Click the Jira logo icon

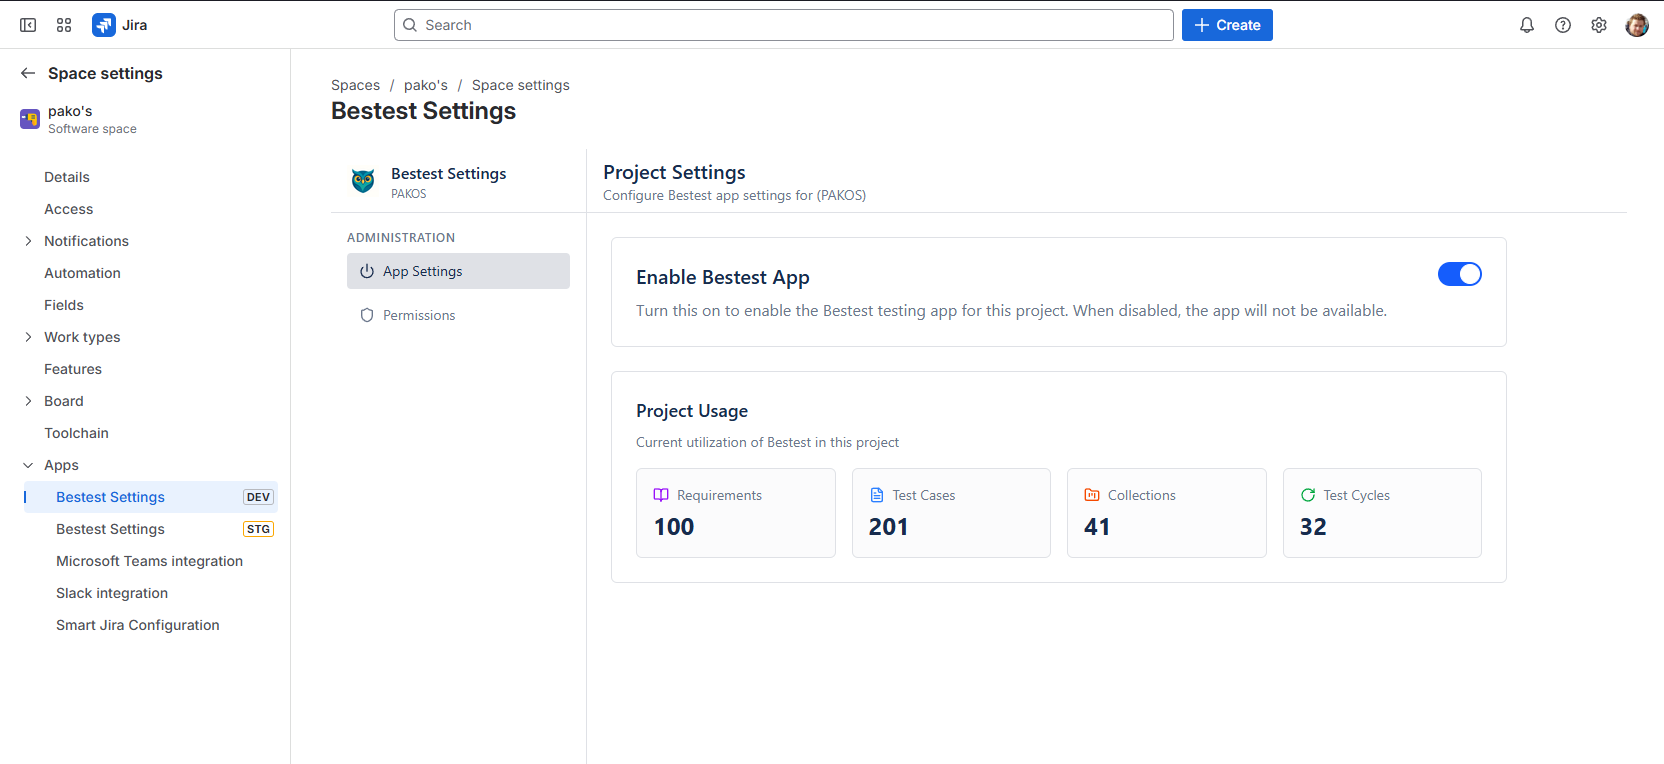pos(104,25)
